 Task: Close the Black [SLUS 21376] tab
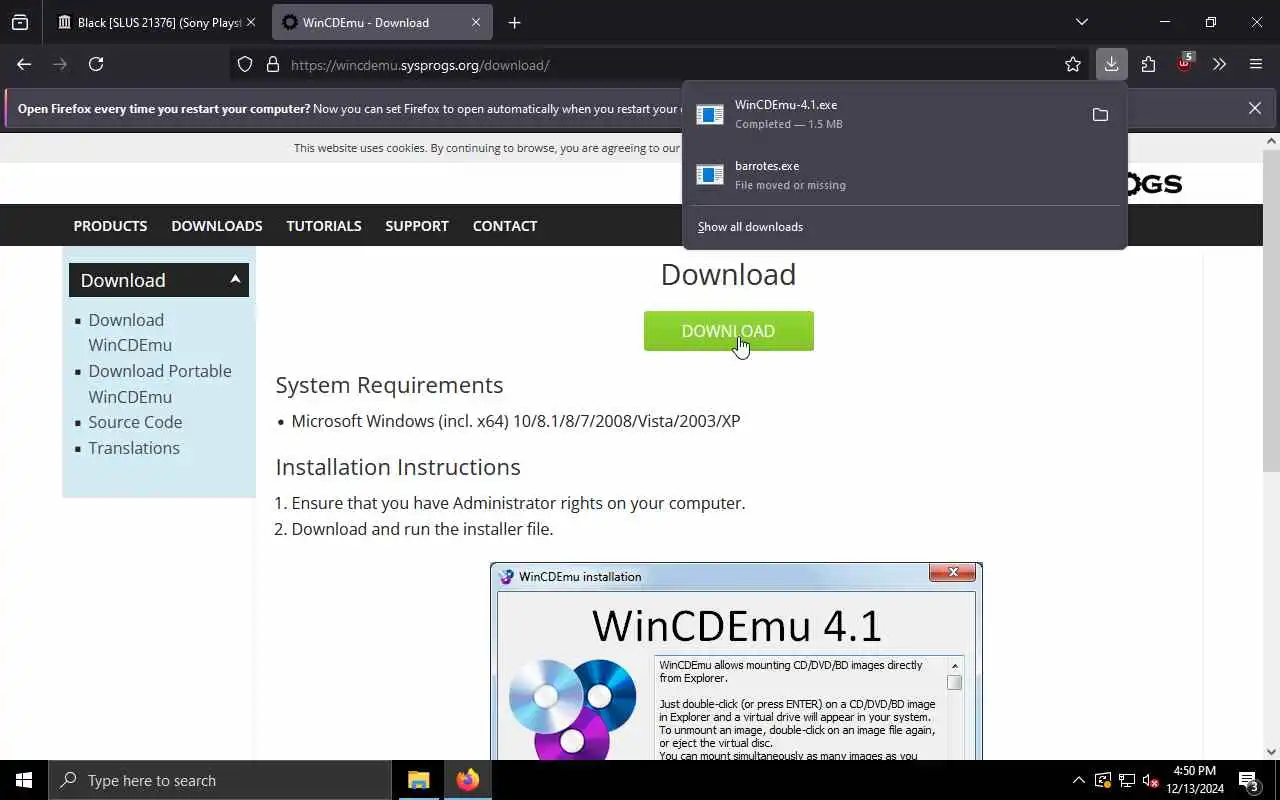pyautogui.click(x=250, y=22)
